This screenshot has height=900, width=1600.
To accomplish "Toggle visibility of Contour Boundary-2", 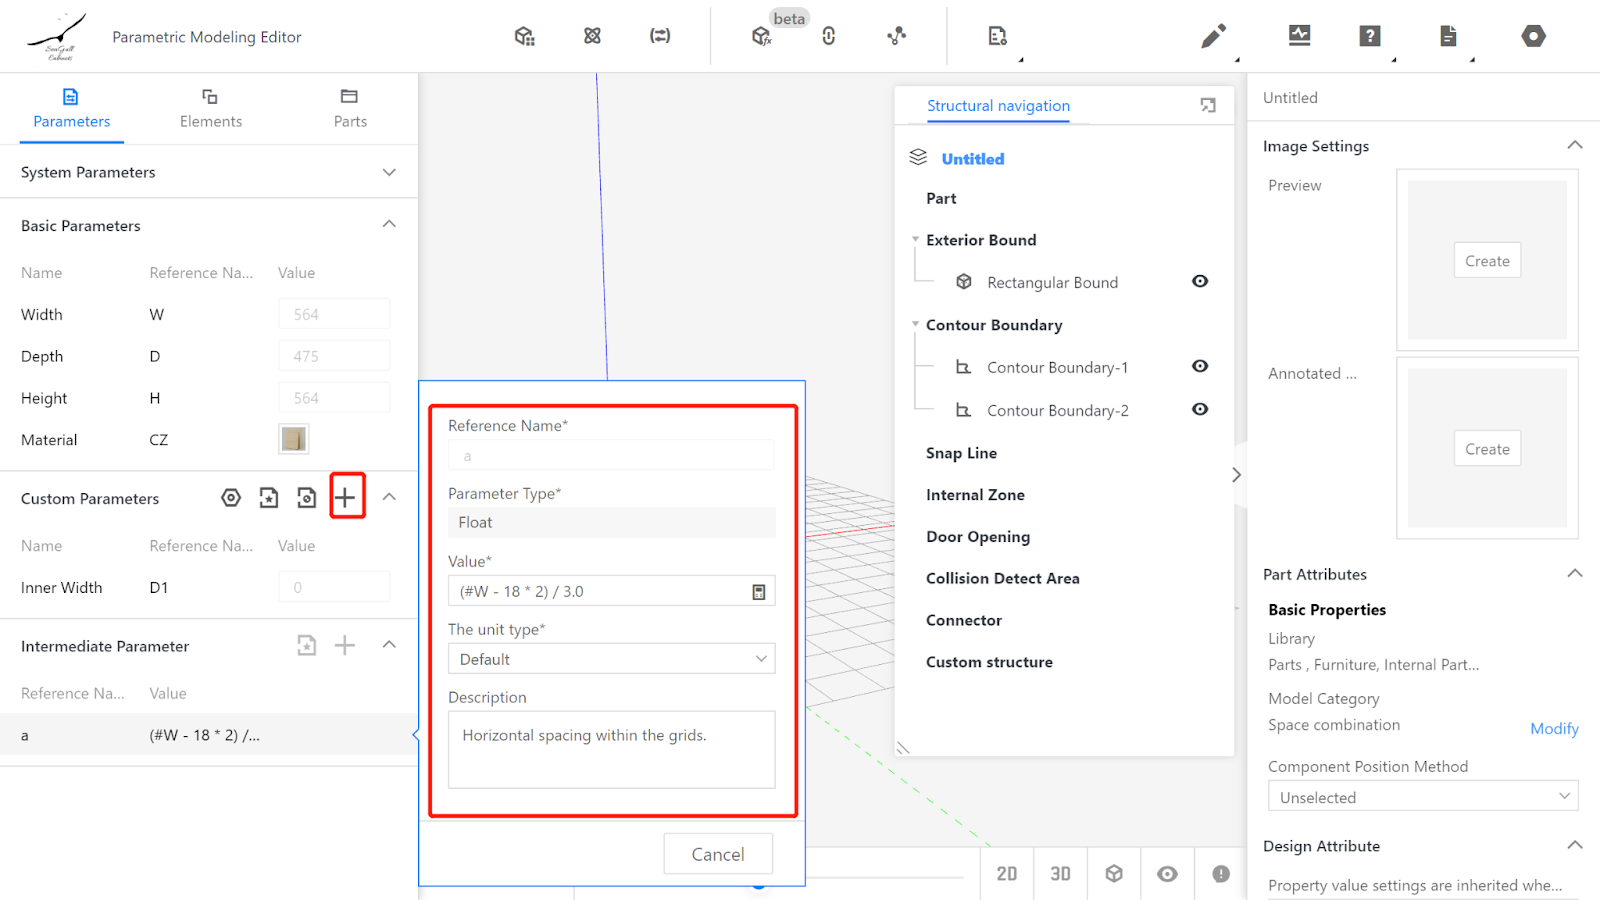I will pos(1200,410).
